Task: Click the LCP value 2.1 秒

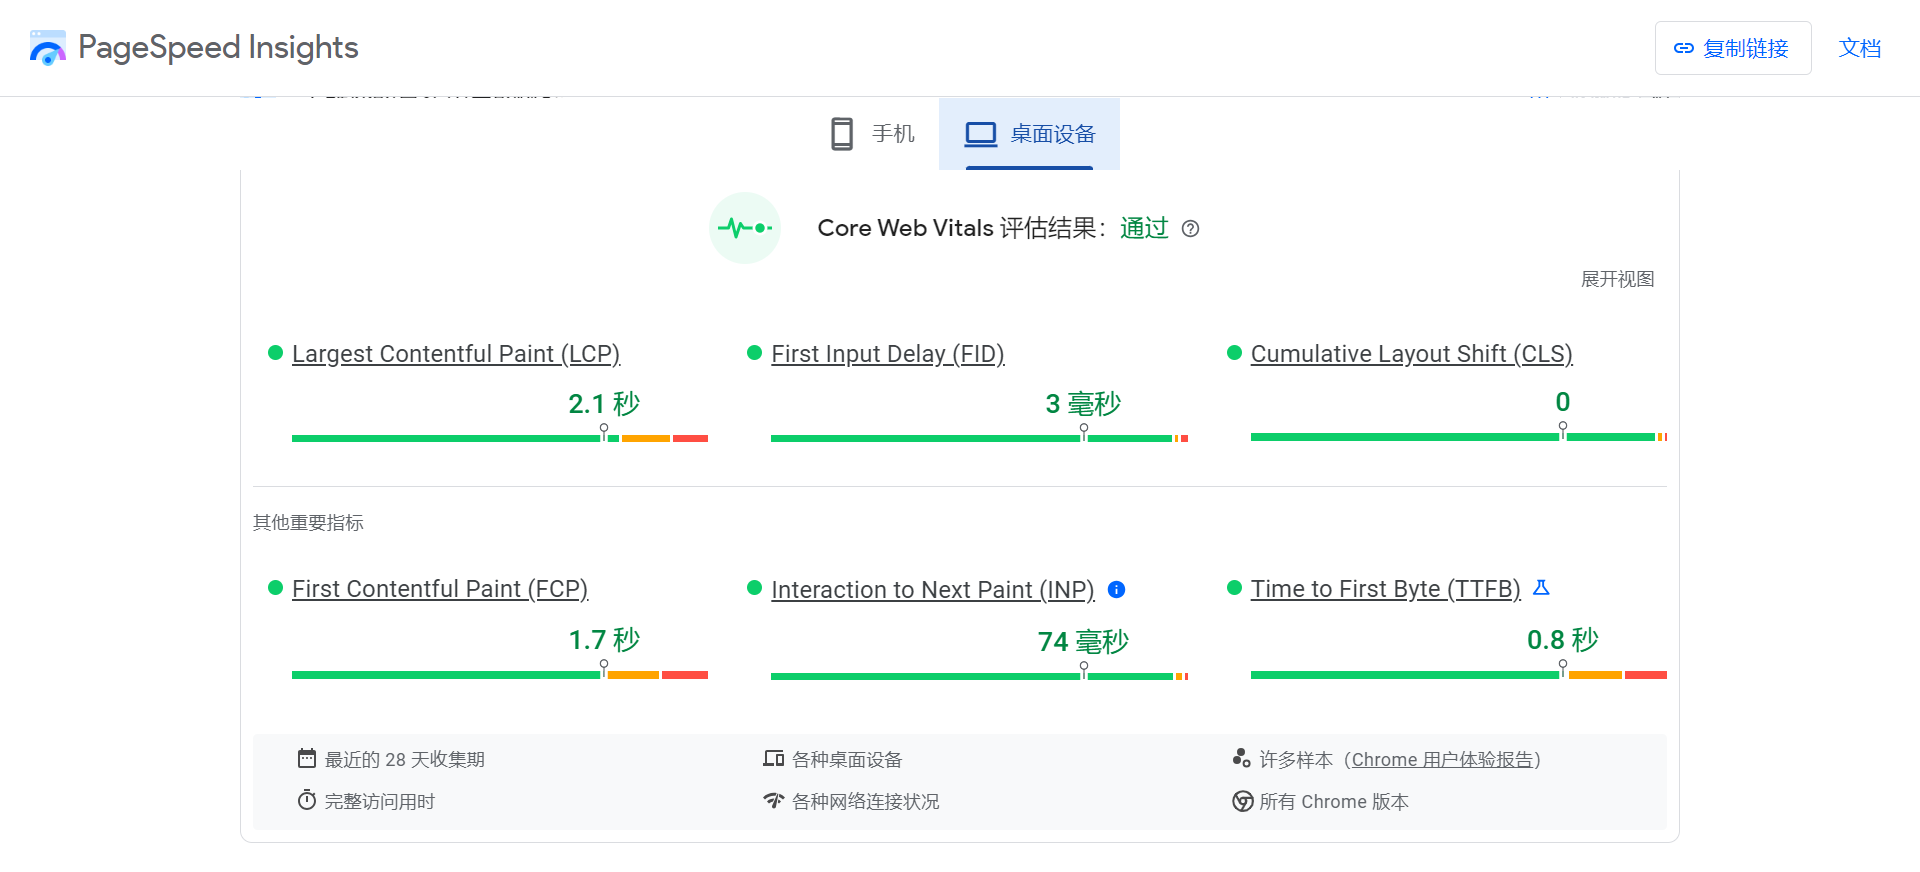Action: tap(604, 404)
